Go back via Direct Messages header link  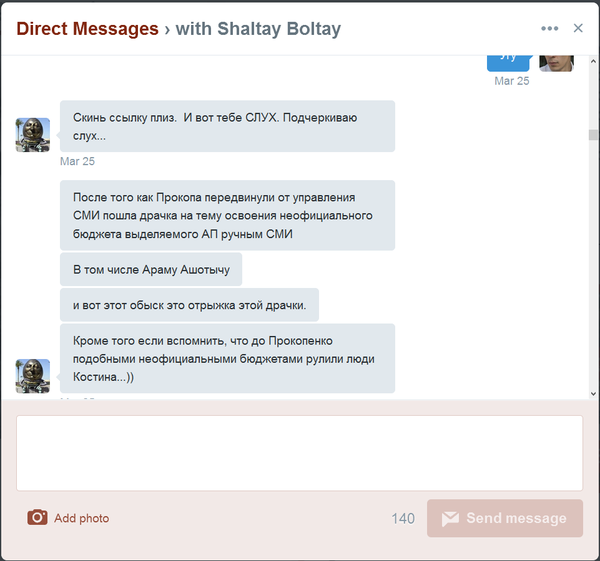(87, 29)
